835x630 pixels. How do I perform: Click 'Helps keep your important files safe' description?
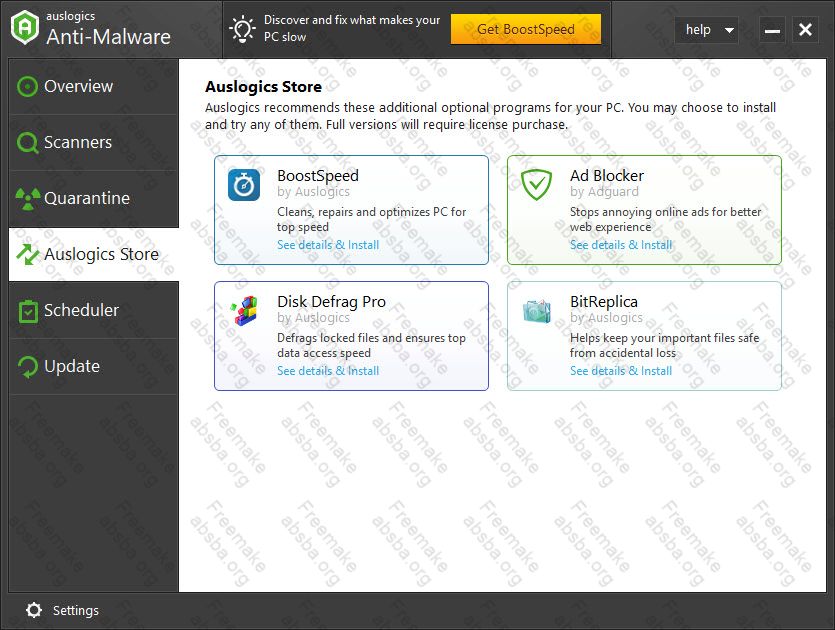pos(664,346)
